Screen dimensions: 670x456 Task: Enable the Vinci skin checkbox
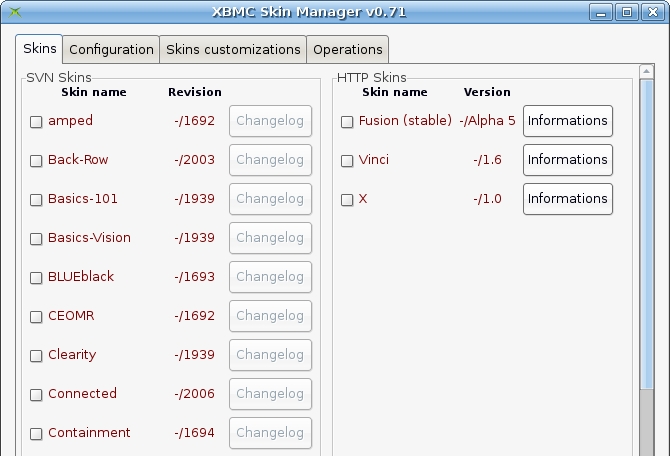(x=347, y=161)
